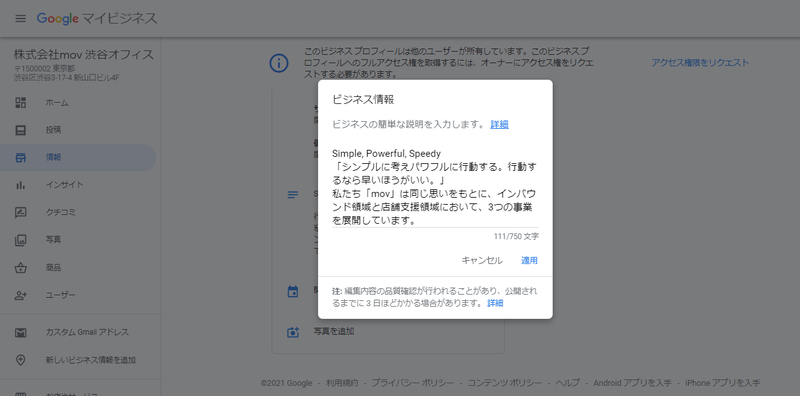Click 適用 to apply description
This screenshot has width=800, height=396.
click(x=529, y=260)
